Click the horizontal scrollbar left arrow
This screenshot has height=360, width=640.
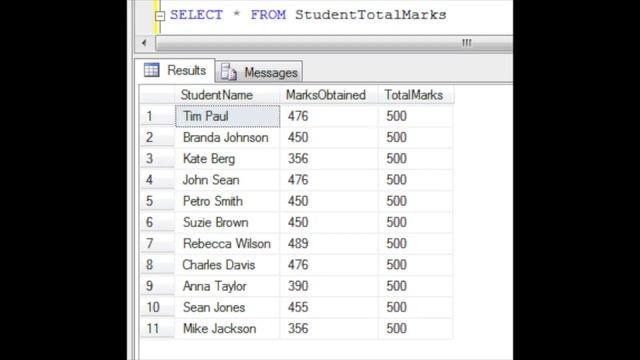pyautogui.click(x=144, y=43)
